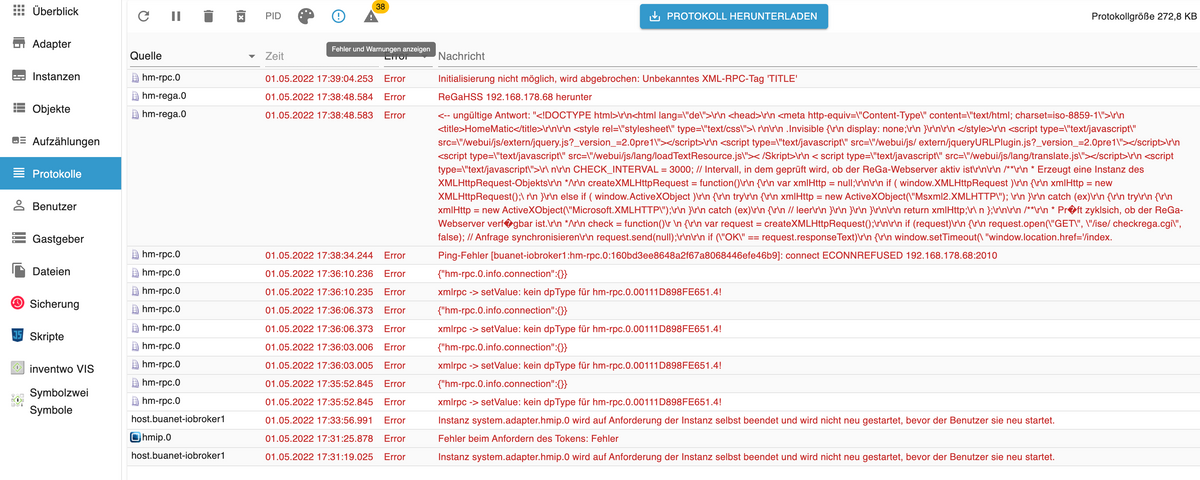Click the trash icon to clear log
Image resolution: width=1200 pixels, height=480 pixels.
[208, 17]
